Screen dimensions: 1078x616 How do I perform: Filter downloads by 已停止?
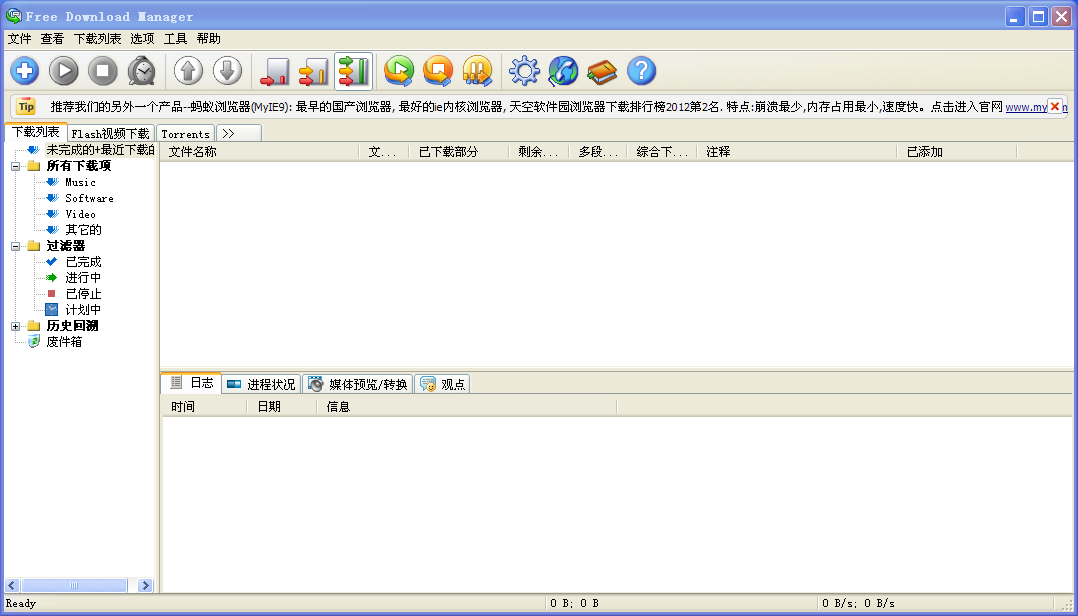click(83, 294)
